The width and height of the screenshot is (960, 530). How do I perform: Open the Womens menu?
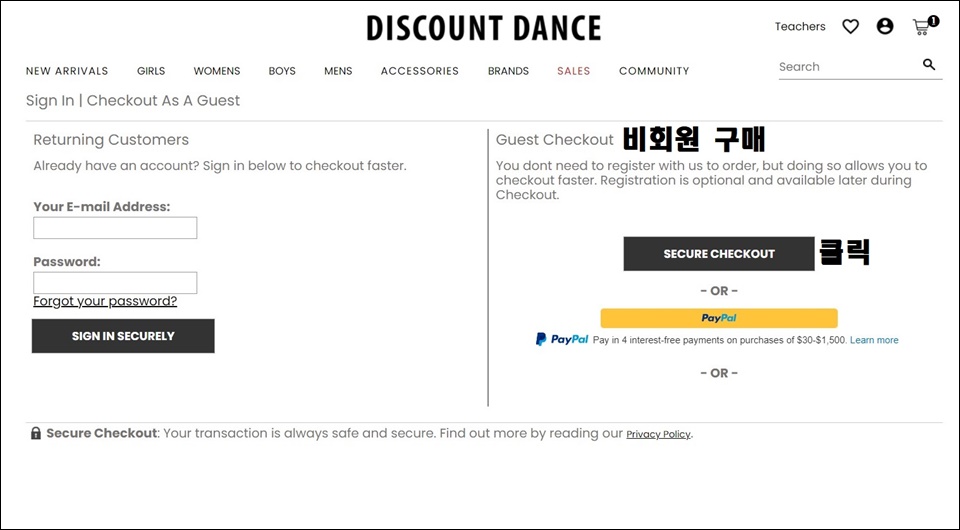(x=217, y=71)
